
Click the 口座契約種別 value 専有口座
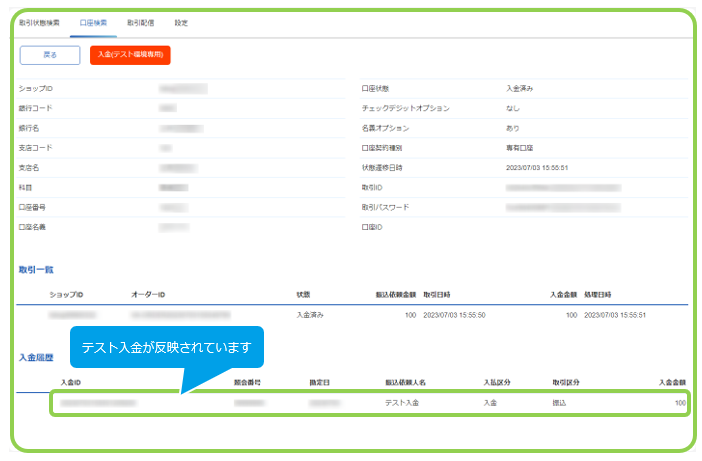click(x=519, y=148)
